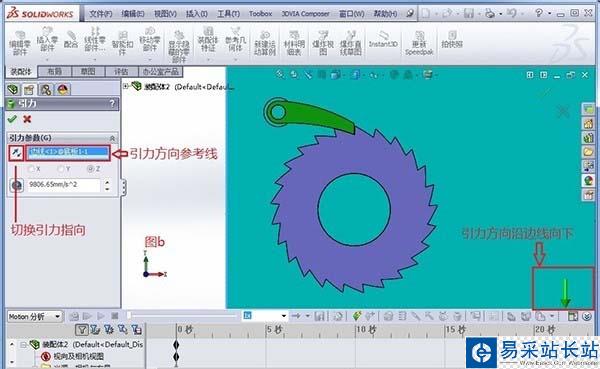
Task: Switch to the 草图 tab
Action: tap(88, 72)
